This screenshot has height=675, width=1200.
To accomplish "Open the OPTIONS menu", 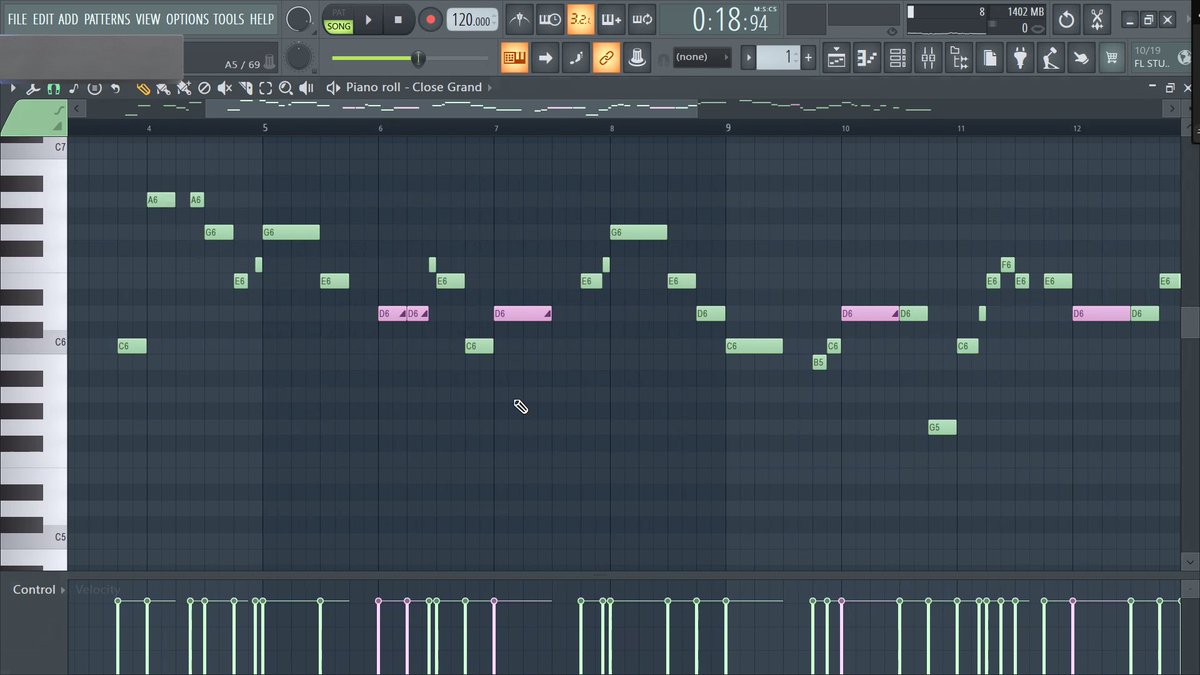I will (x=187, y=19).
